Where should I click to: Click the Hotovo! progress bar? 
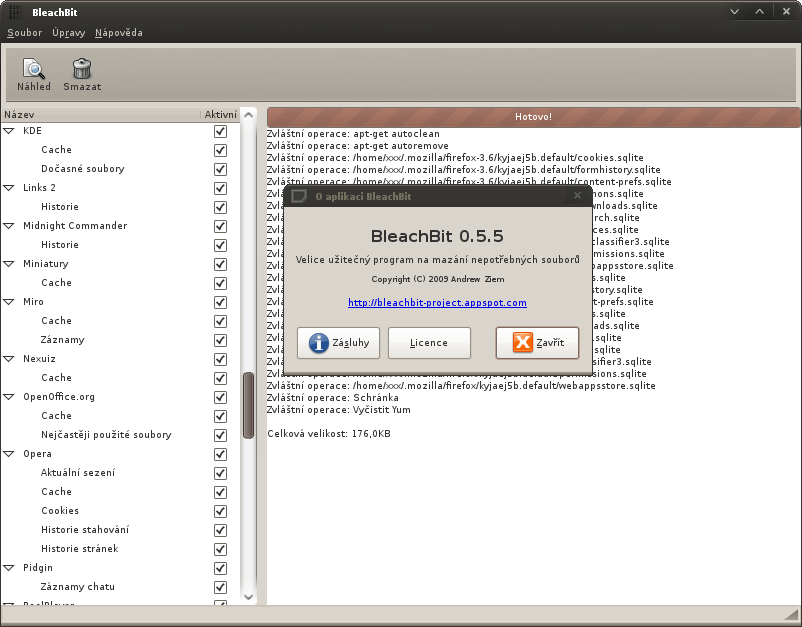coord(533,117)
